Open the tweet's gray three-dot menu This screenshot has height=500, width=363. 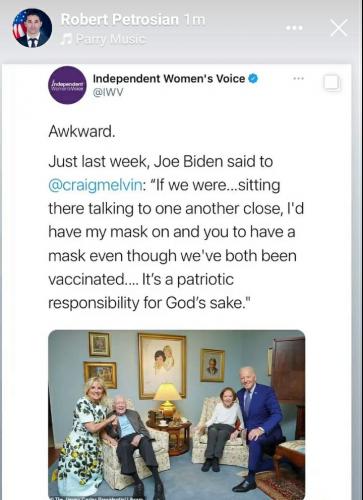pos(298,79)
